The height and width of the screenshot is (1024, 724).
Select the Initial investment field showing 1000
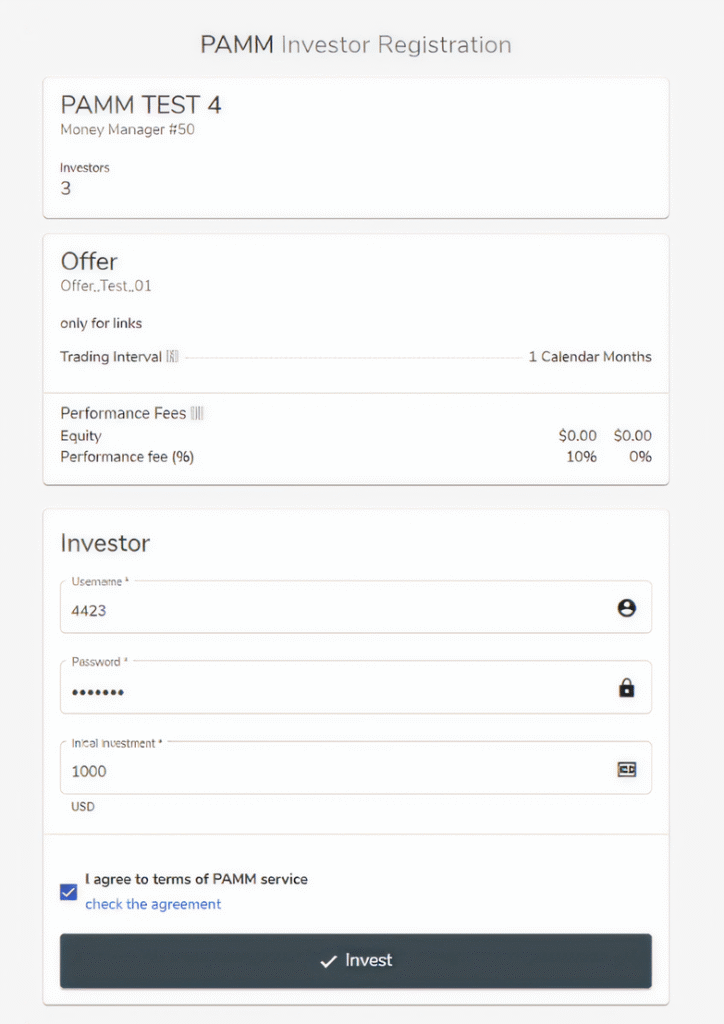click(330, 771)
